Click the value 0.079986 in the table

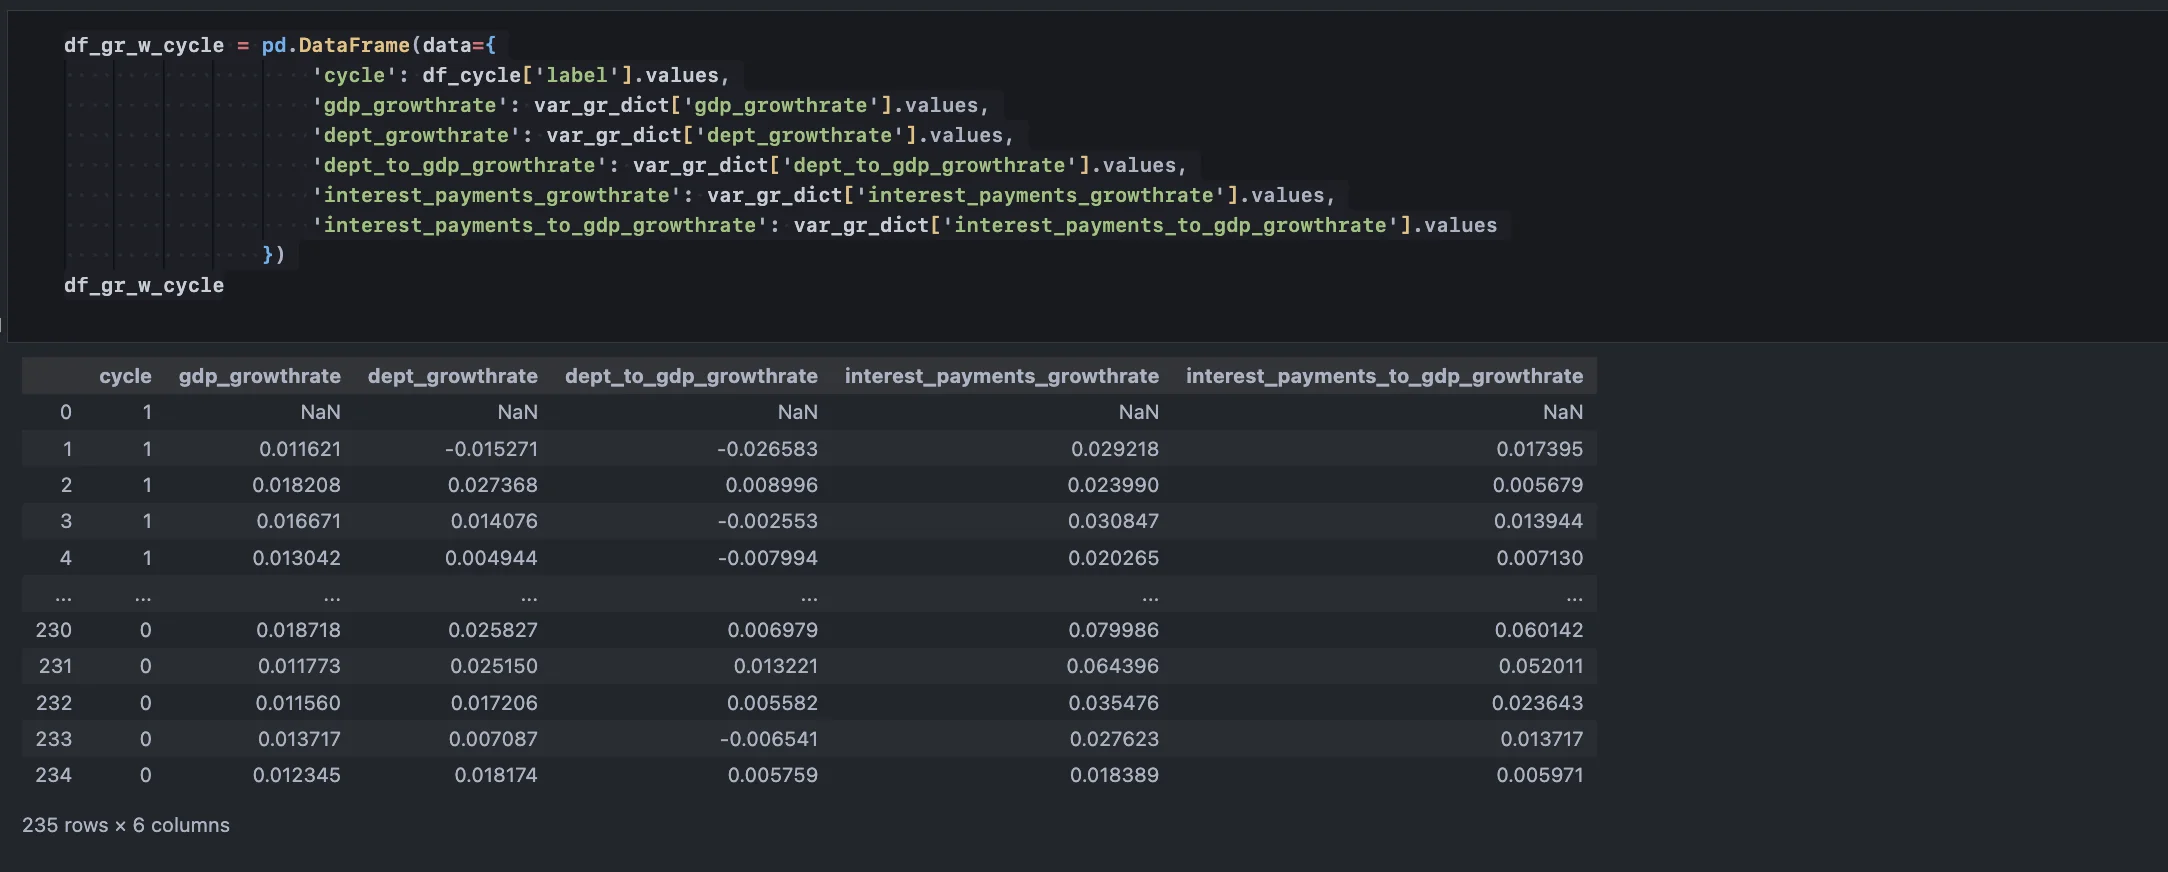coord(1113,630)
